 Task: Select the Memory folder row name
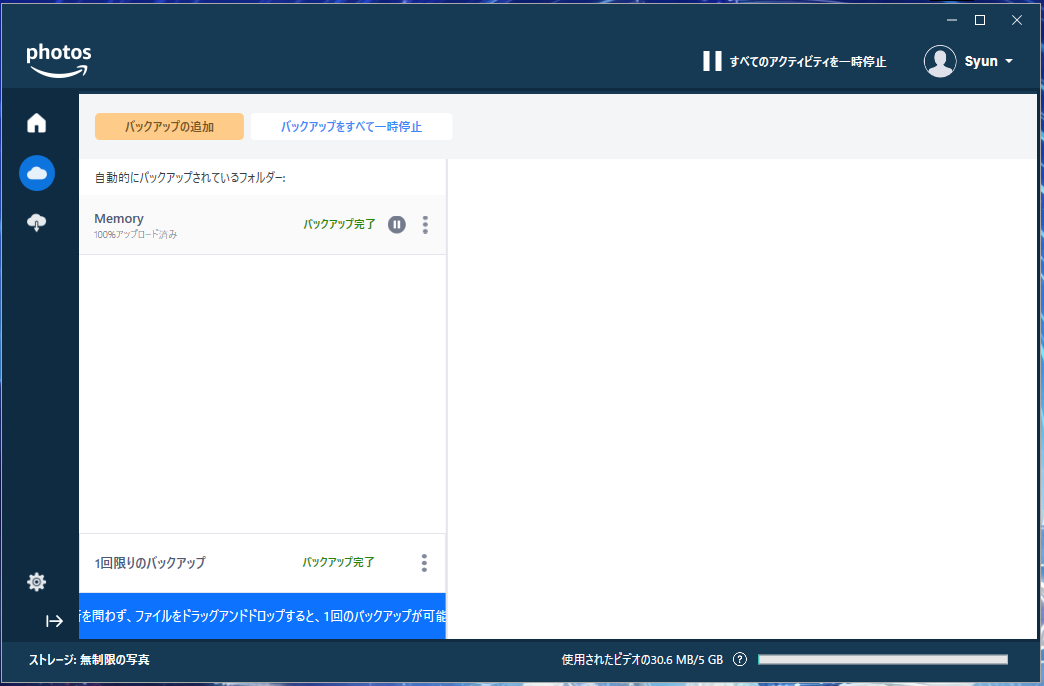coord(119,218)
